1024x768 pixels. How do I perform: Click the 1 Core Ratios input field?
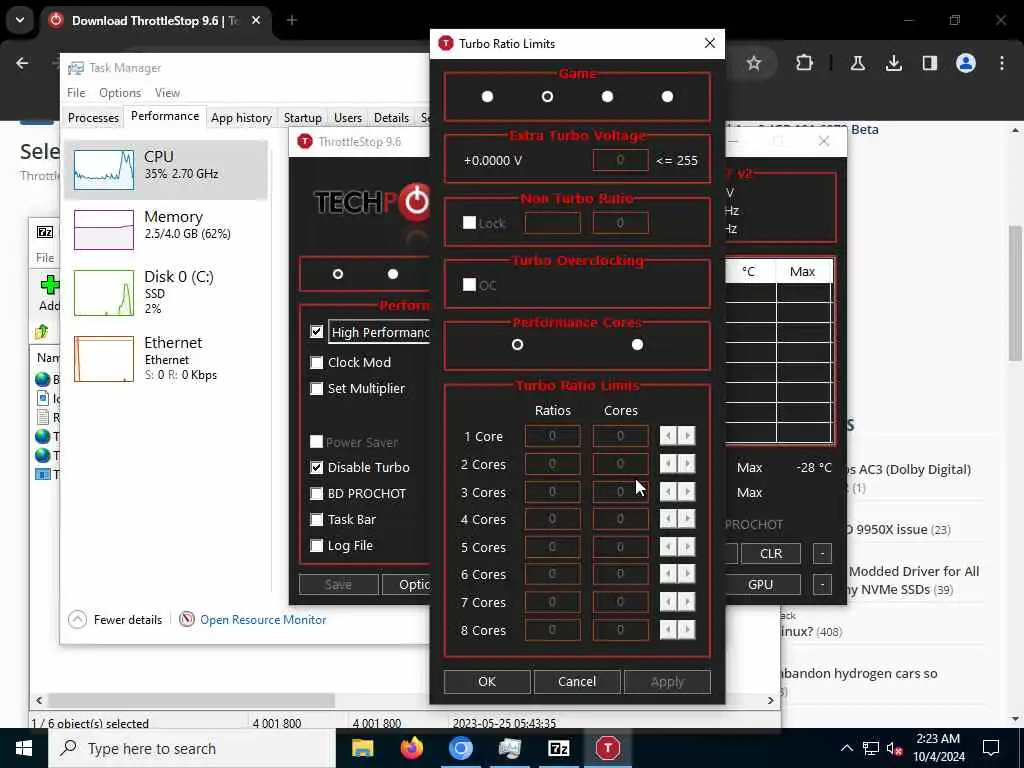coord(552,436)
